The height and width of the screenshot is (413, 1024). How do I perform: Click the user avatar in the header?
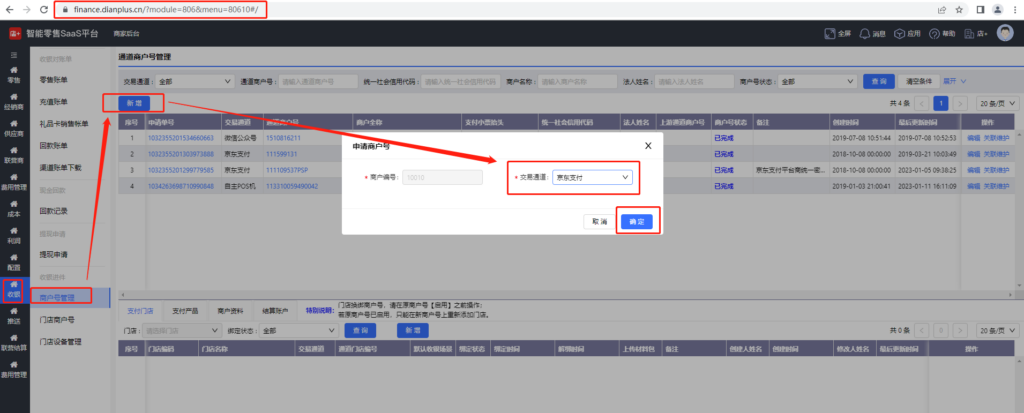pos(1005,33)
